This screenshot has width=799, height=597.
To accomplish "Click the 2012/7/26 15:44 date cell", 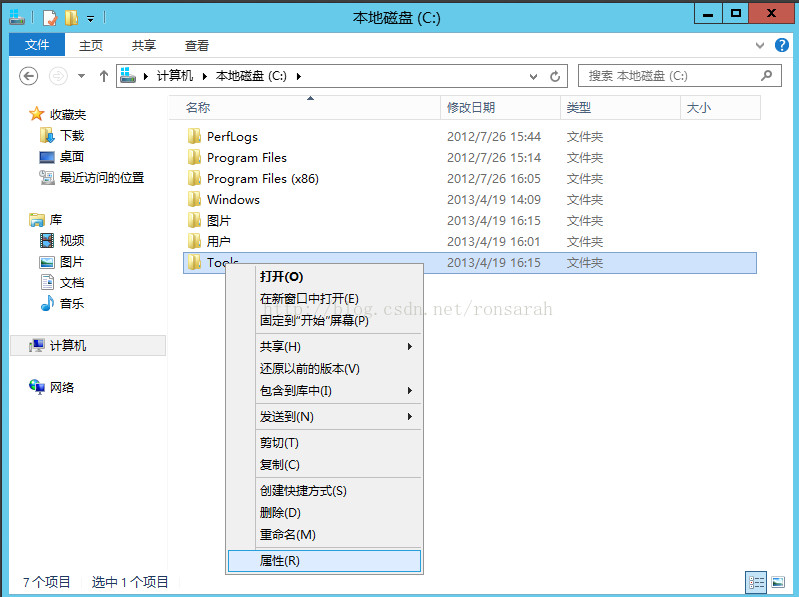I will click(494, 137).
